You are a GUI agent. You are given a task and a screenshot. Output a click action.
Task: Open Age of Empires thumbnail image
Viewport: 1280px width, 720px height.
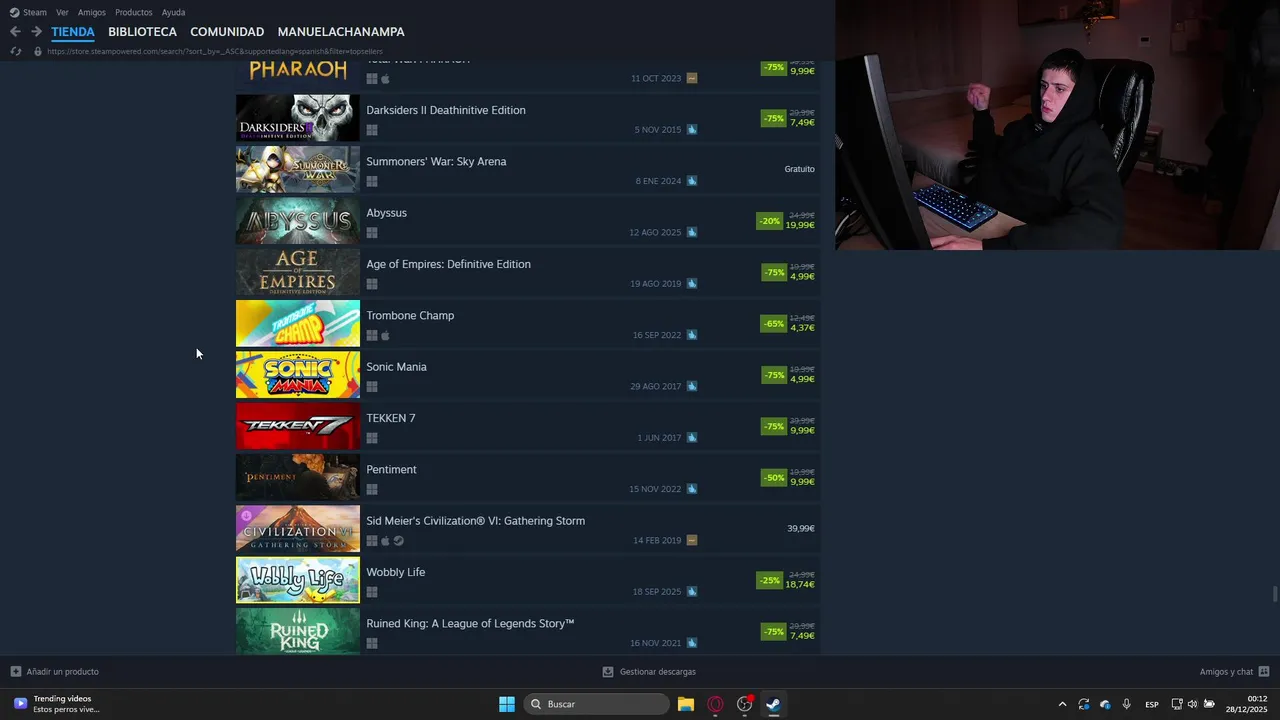298,272
